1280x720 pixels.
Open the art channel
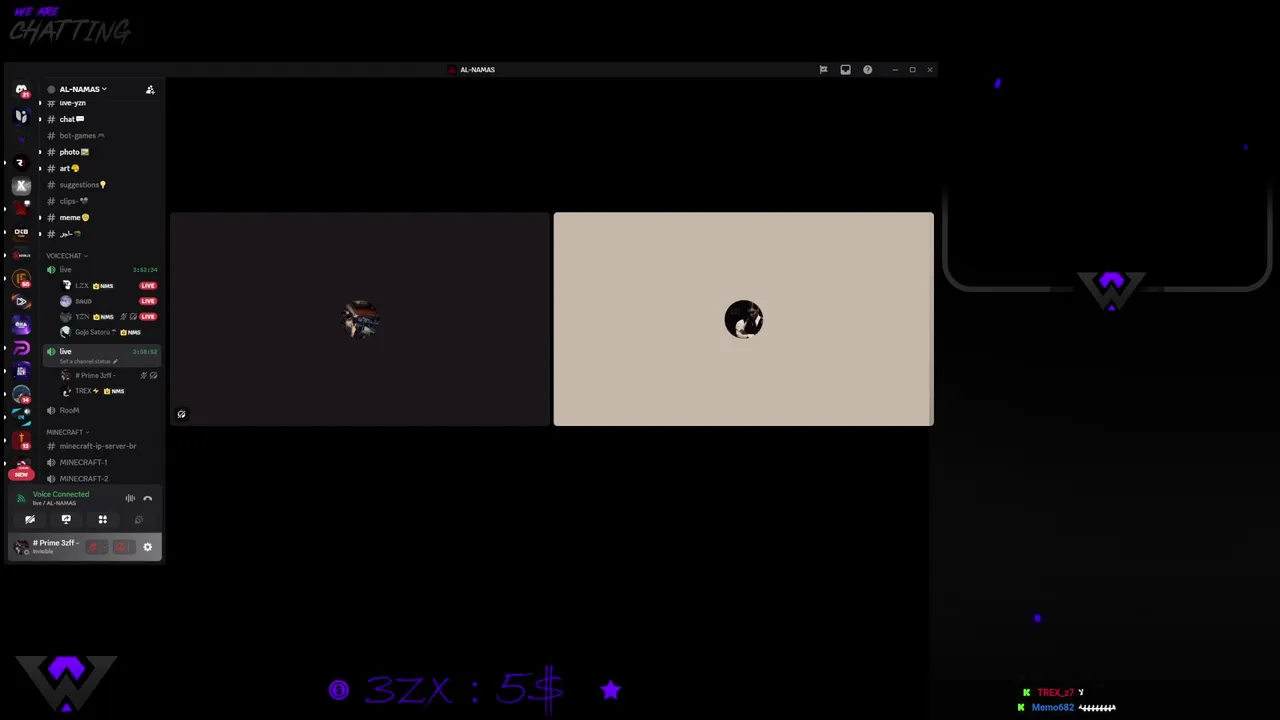[100, 168]
